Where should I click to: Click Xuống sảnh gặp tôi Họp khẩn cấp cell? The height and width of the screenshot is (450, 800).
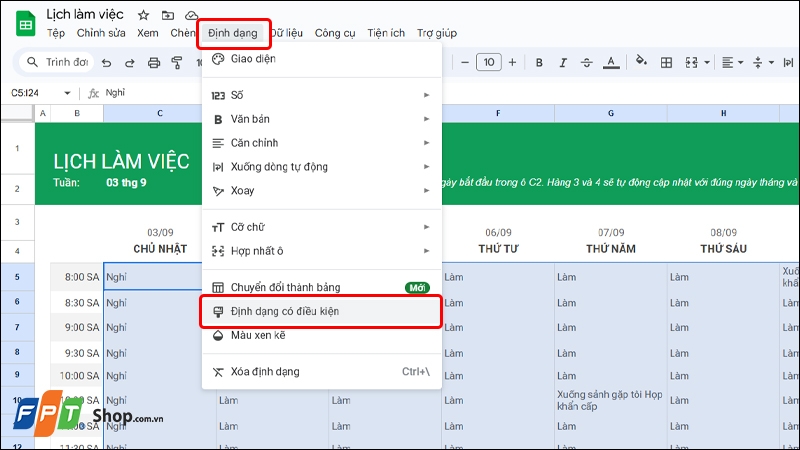[x=611, y=400]
